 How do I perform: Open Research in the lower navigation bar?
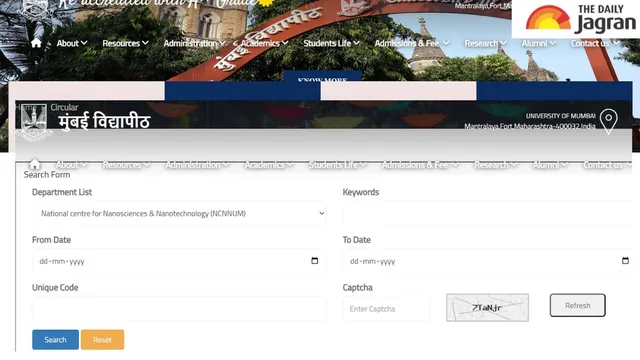click(496, 164)
